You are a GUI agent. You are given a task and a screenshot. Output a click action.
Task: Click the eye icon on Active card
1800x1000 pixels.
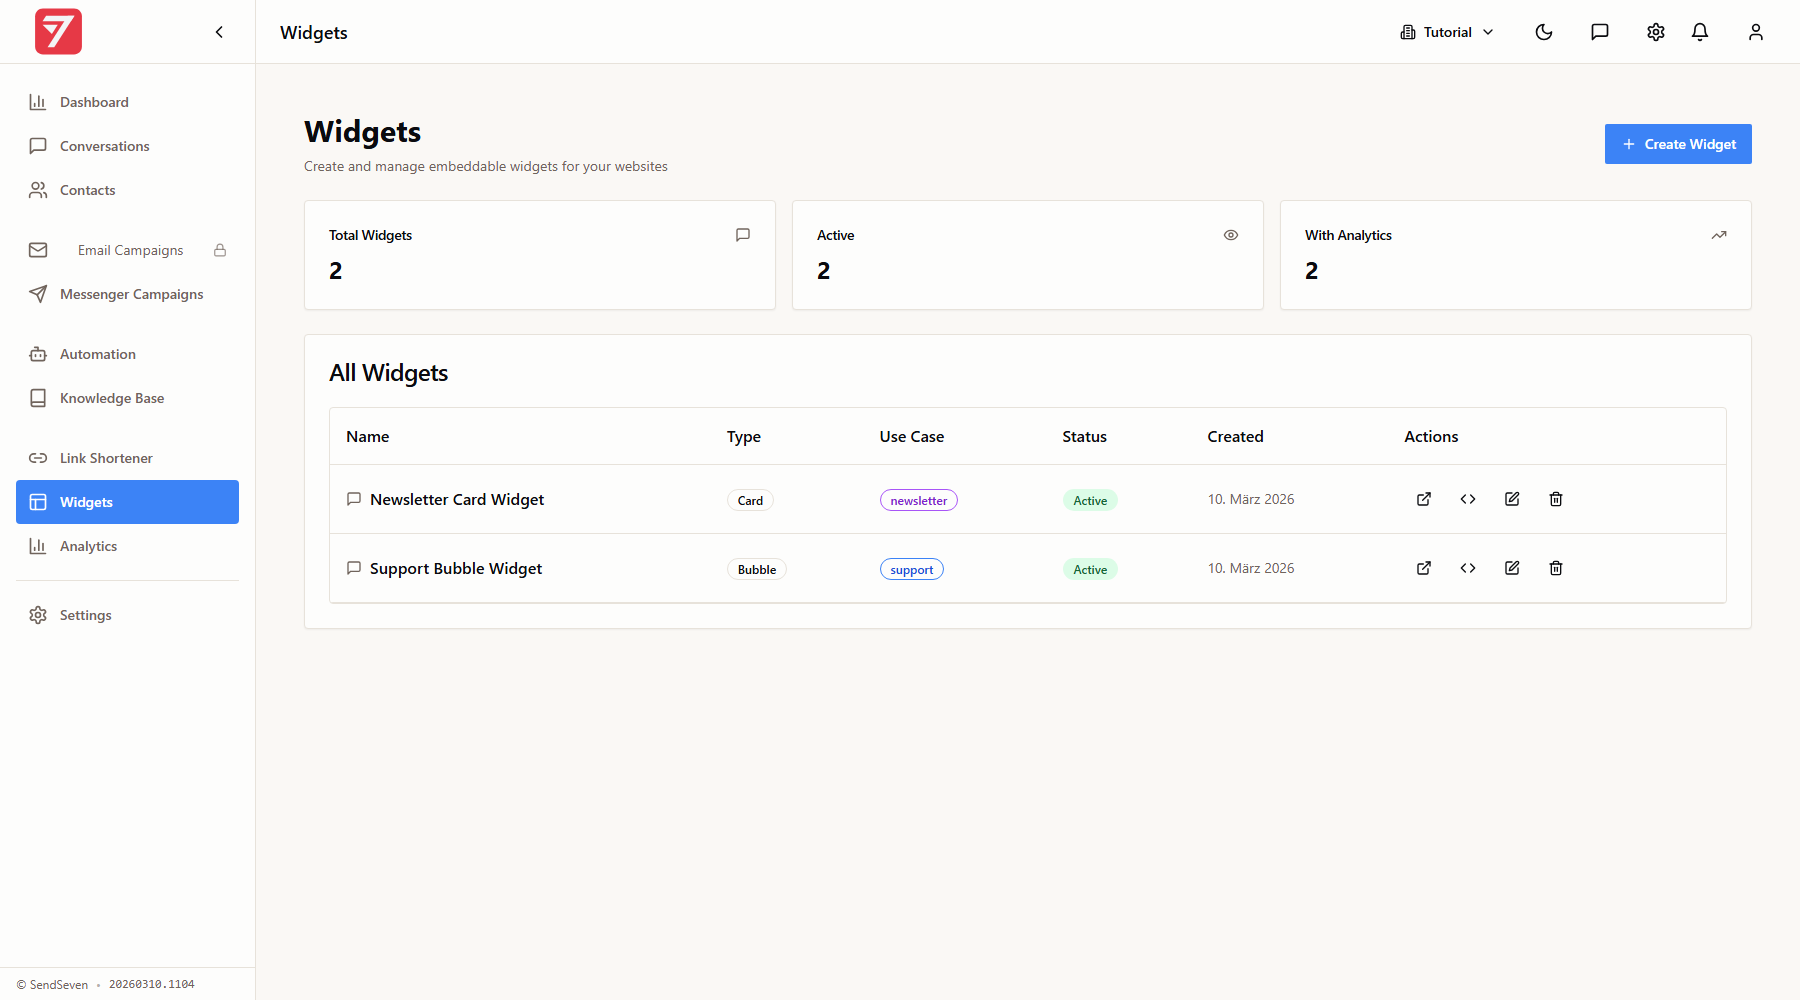(1231, 235)
